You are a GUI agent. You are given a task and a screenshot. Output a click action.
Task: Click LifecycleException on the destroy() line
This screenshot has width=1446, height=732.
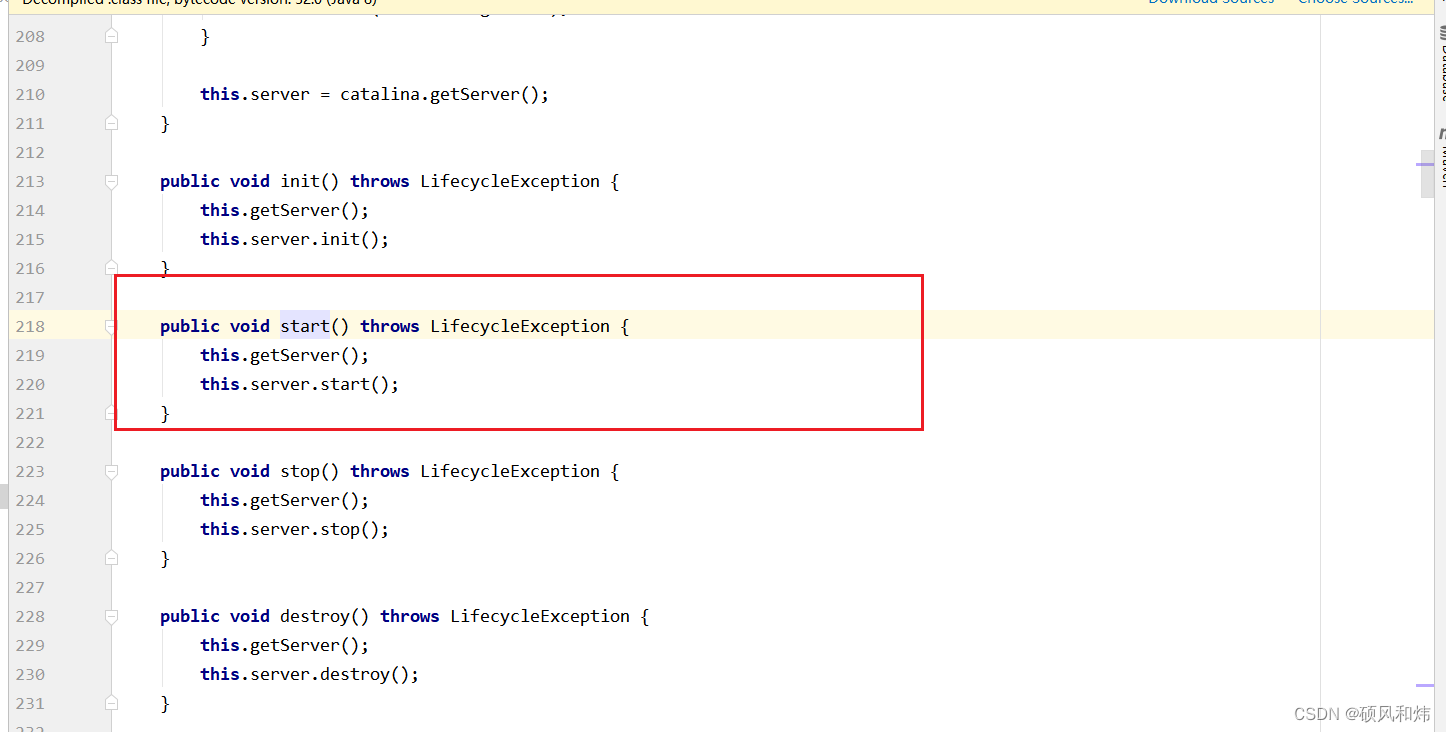tap(540, 616)
